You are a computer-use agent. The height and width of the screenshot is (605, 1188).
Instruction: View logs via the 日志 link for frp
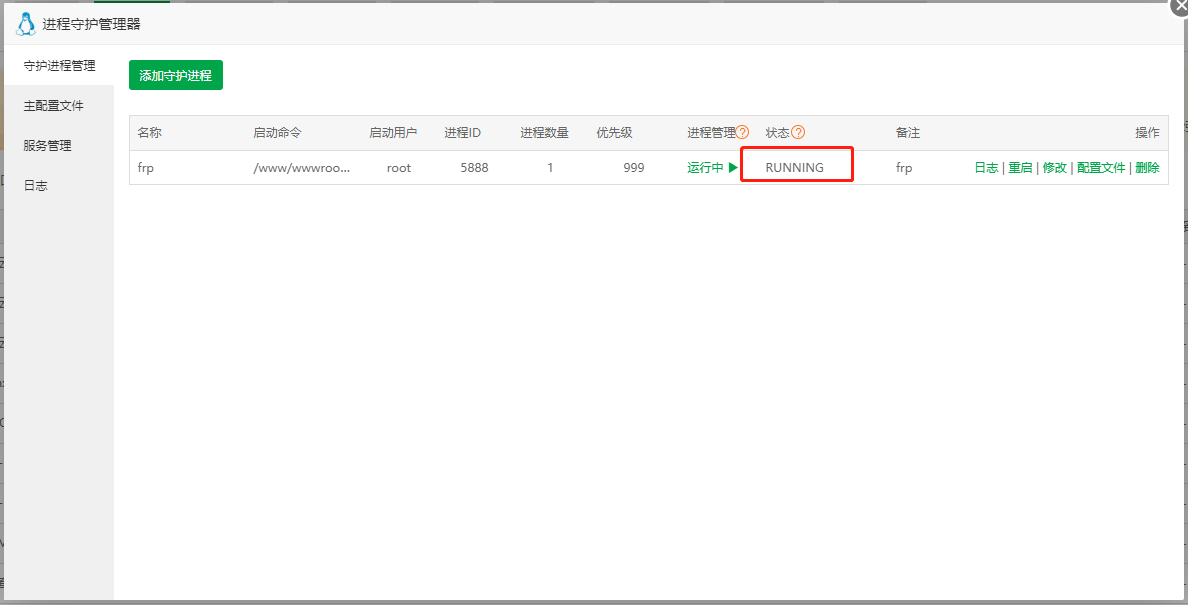(986, 167)
